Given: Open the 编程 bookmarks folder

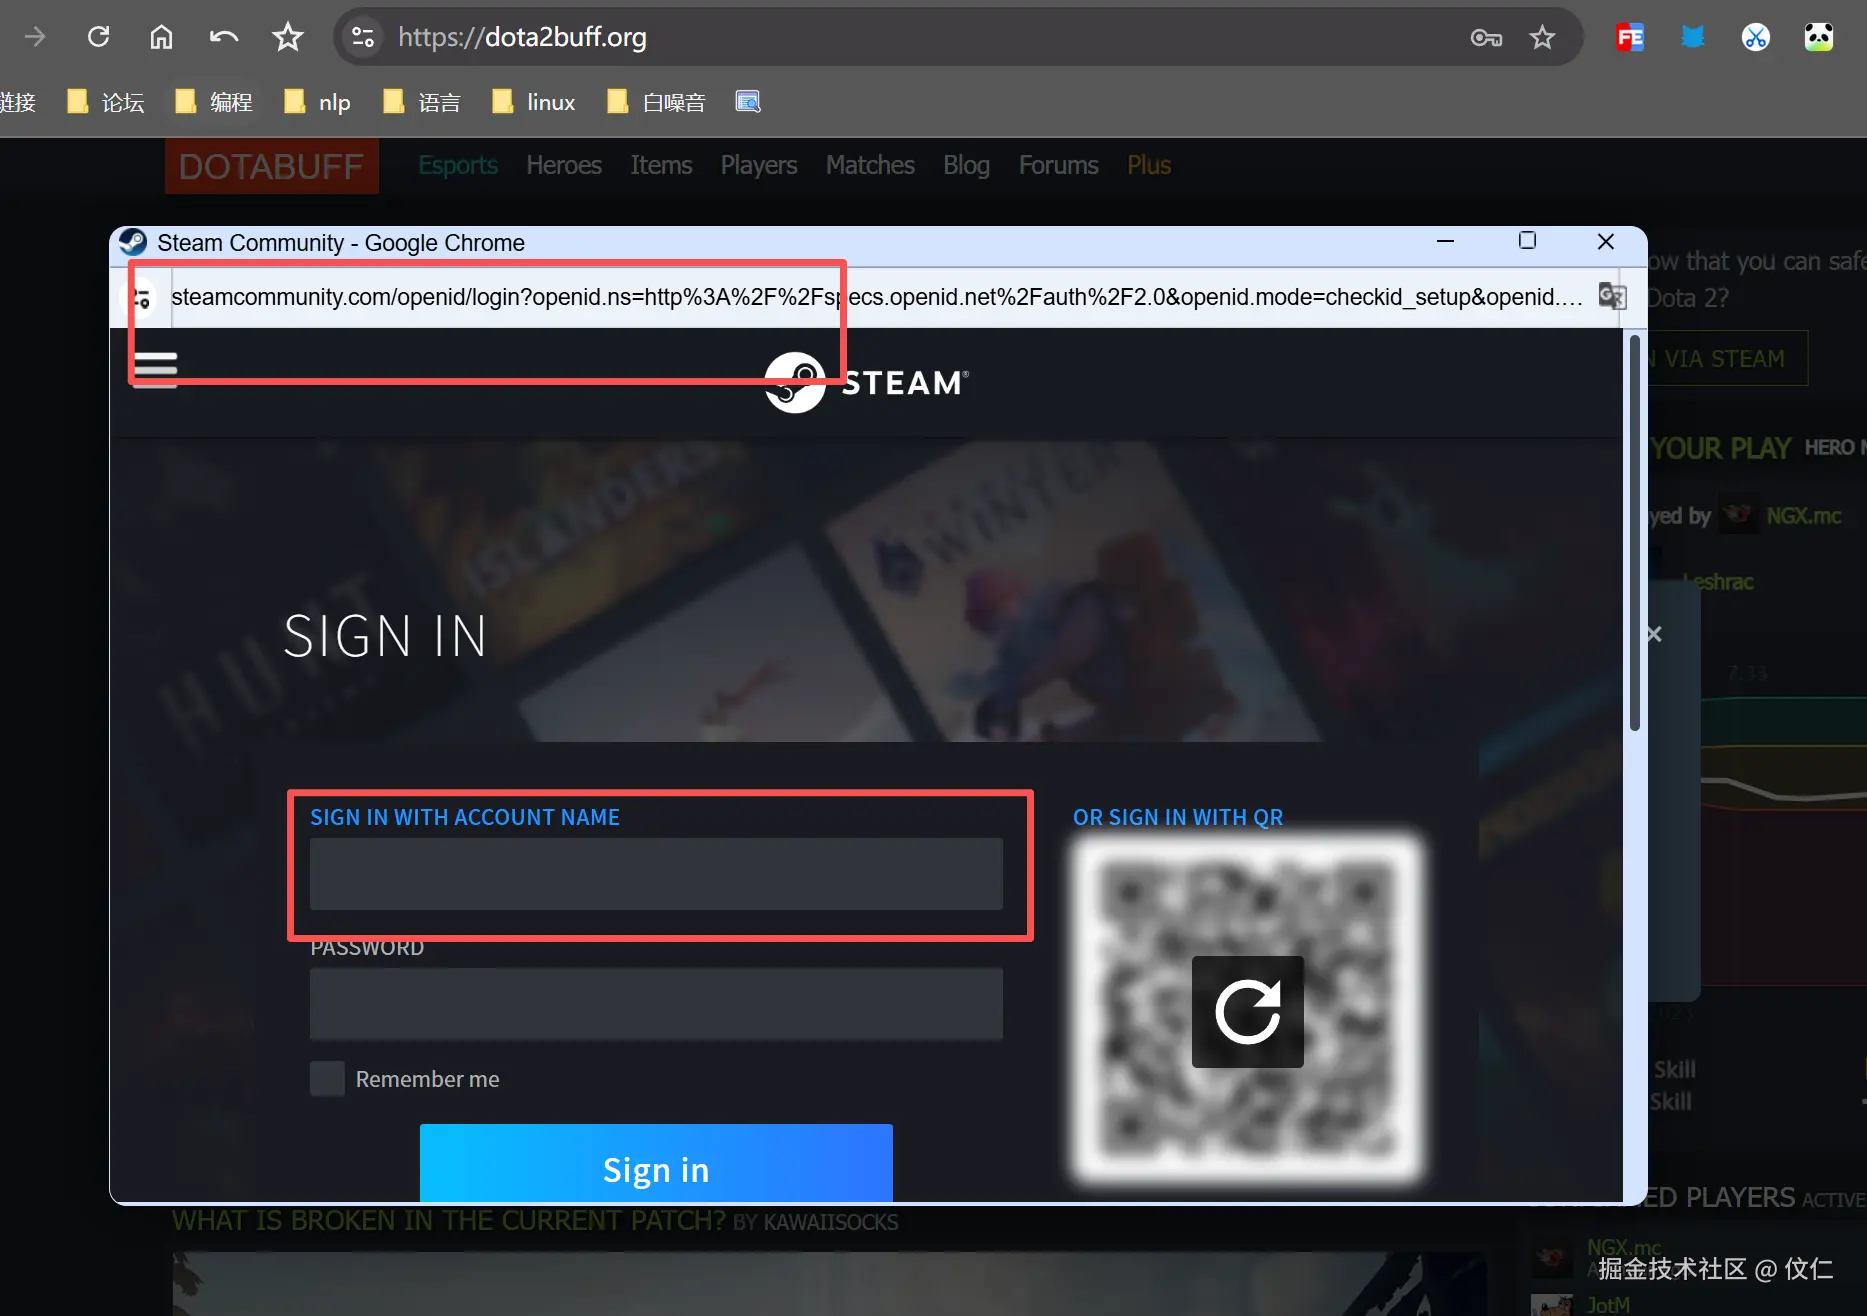Looking at the screenshot, I should tap(214, 102).
